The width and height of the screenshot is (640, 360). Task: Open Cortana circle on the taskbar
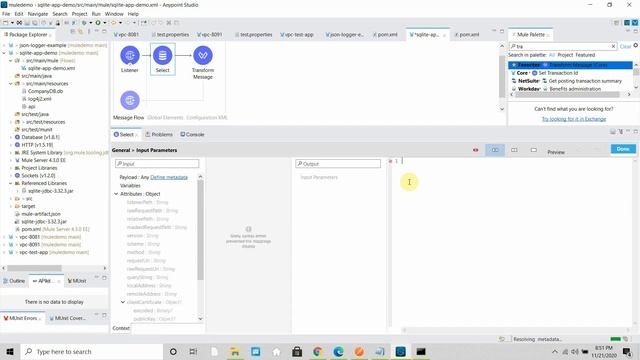click(x=173, y=351)
